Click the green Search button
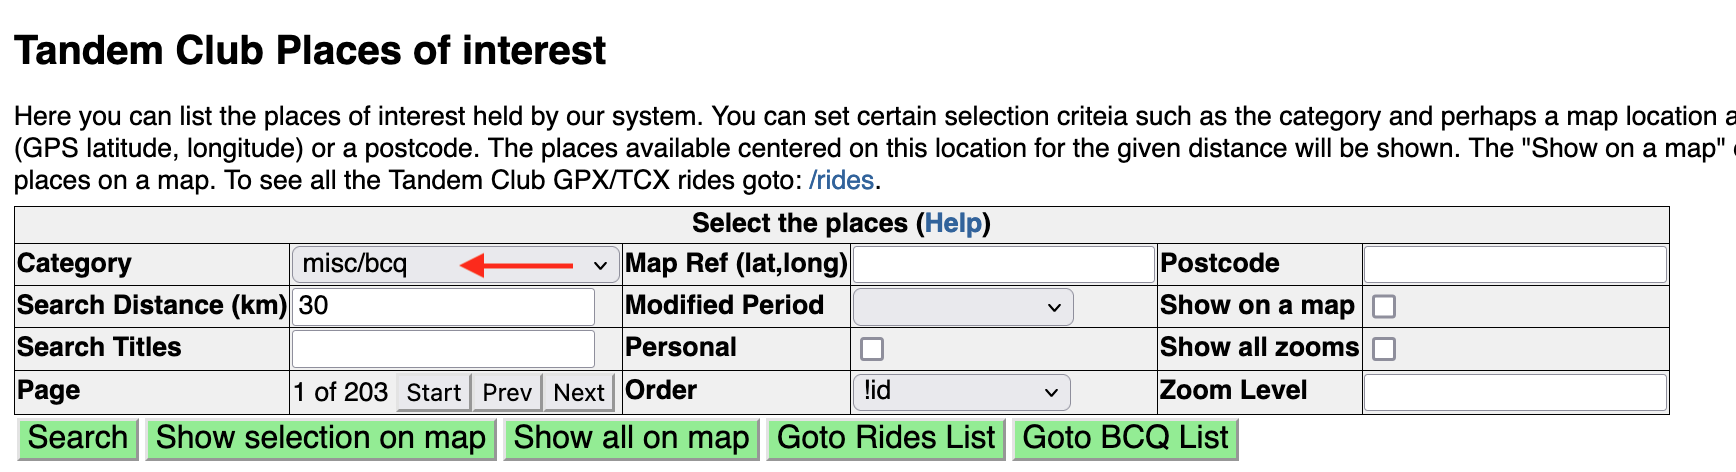This screenshot has height=472, width=1736. (x=78, y=439)
